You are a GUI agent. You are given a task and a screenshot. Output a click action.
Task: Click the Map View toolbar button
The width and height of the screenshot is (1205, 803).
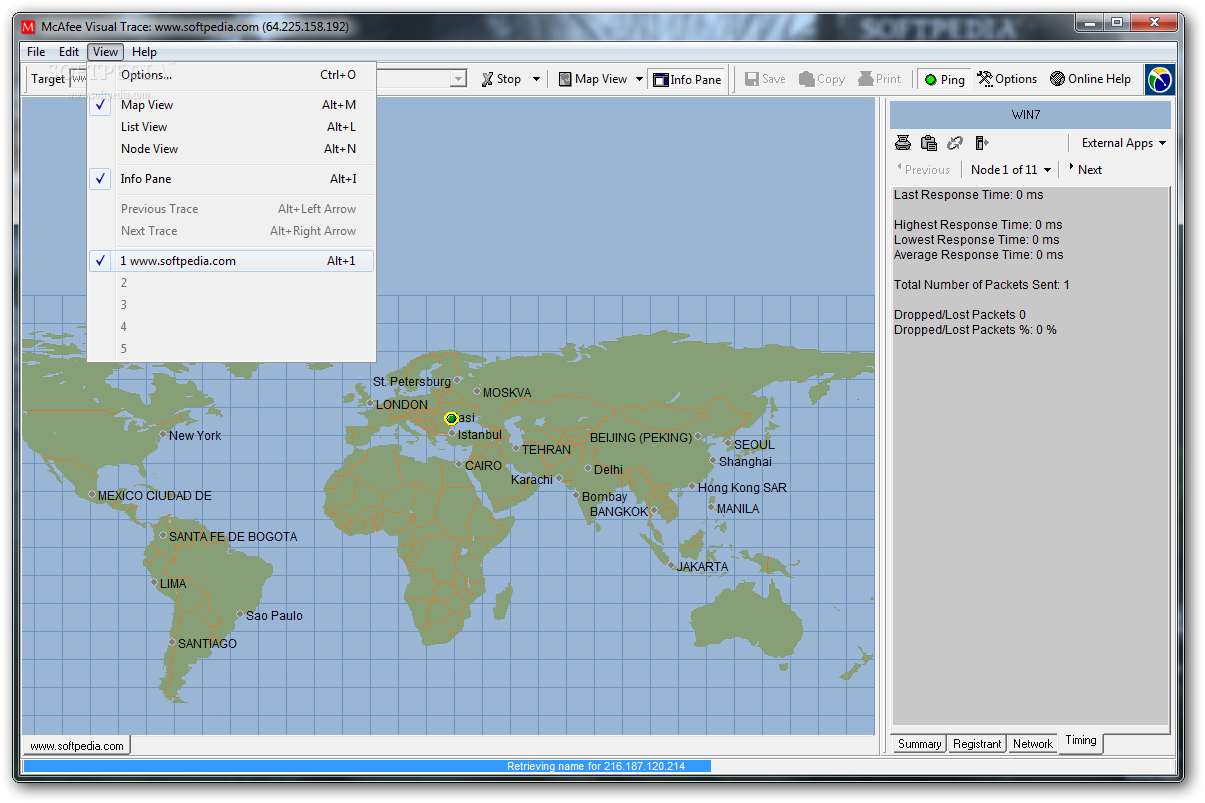tap(593, 79)
